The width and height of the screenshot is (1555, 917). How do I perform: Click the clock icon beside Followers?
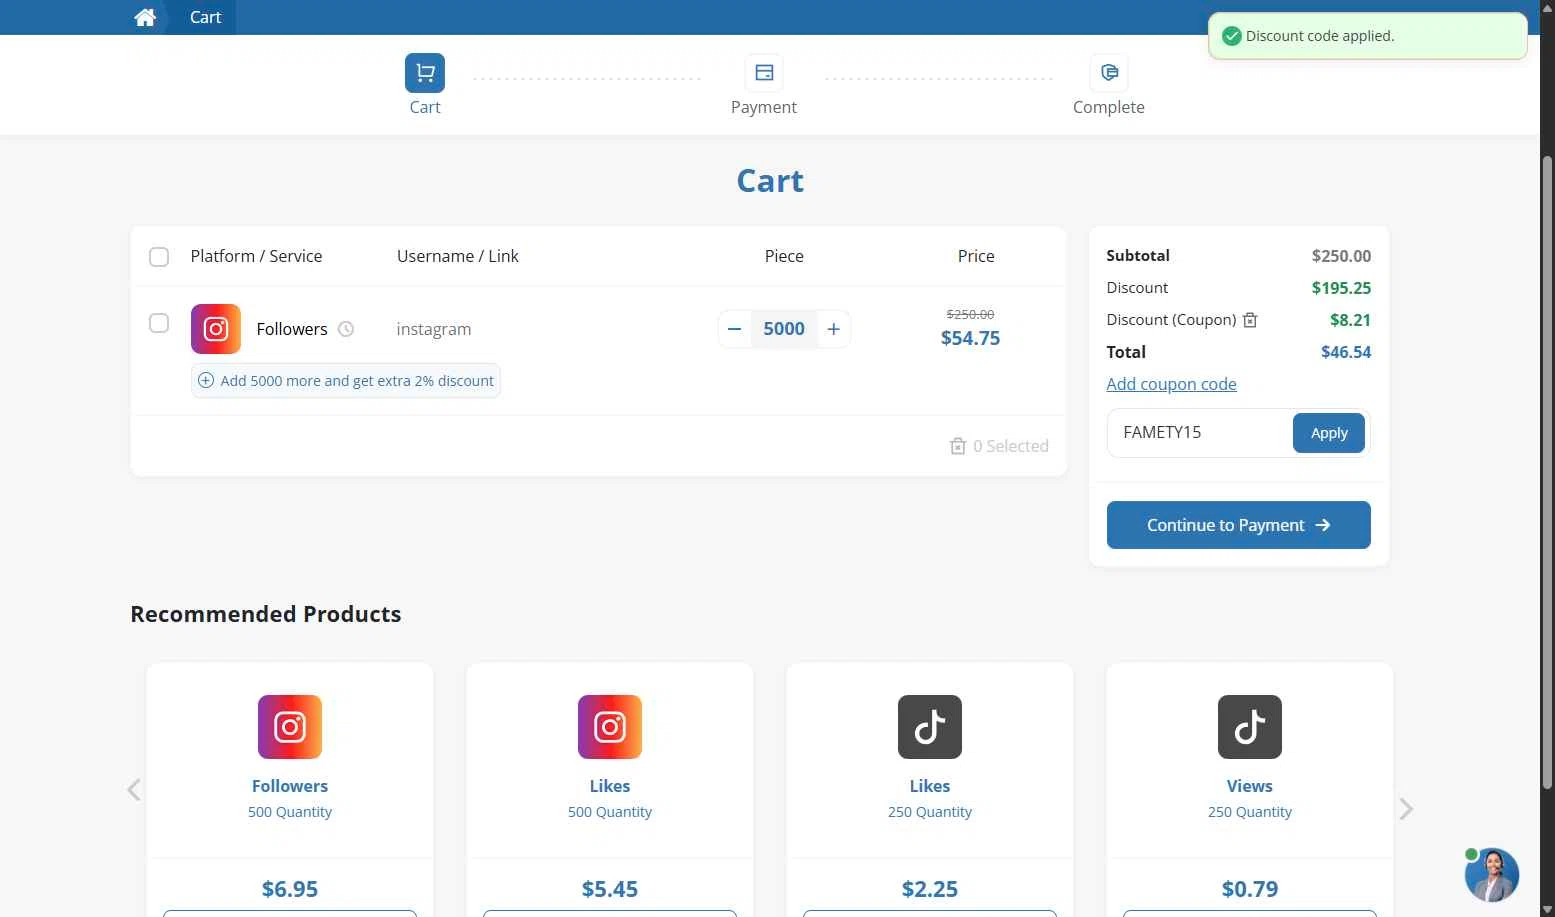tap(346, 329)
